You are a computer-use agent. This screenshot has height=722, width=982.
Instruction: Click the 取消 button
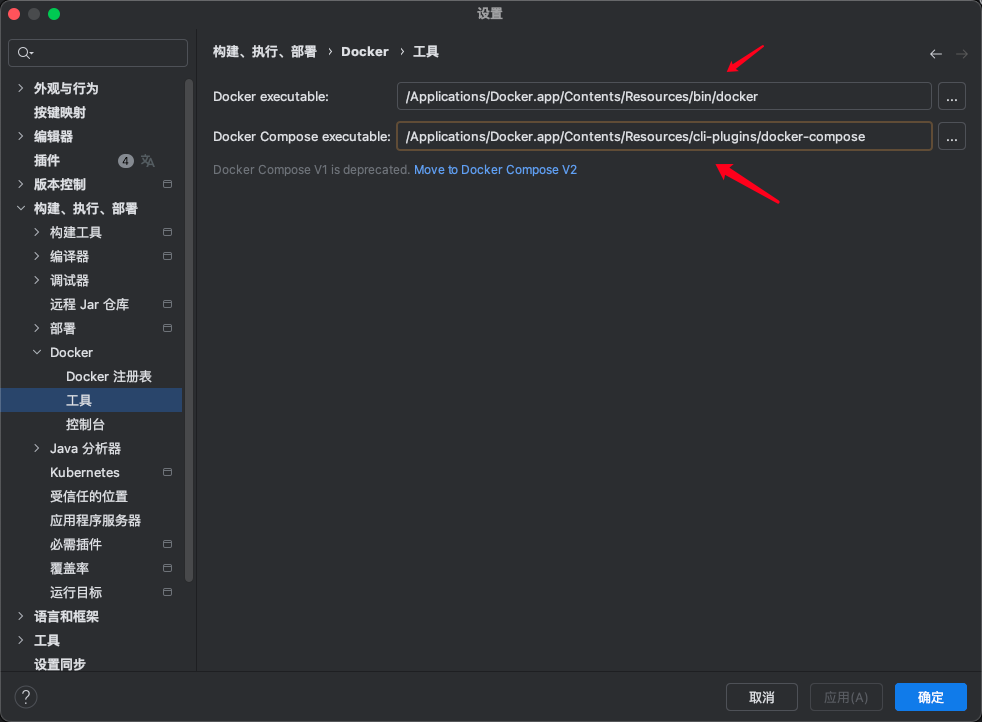(x=762, y=697)
